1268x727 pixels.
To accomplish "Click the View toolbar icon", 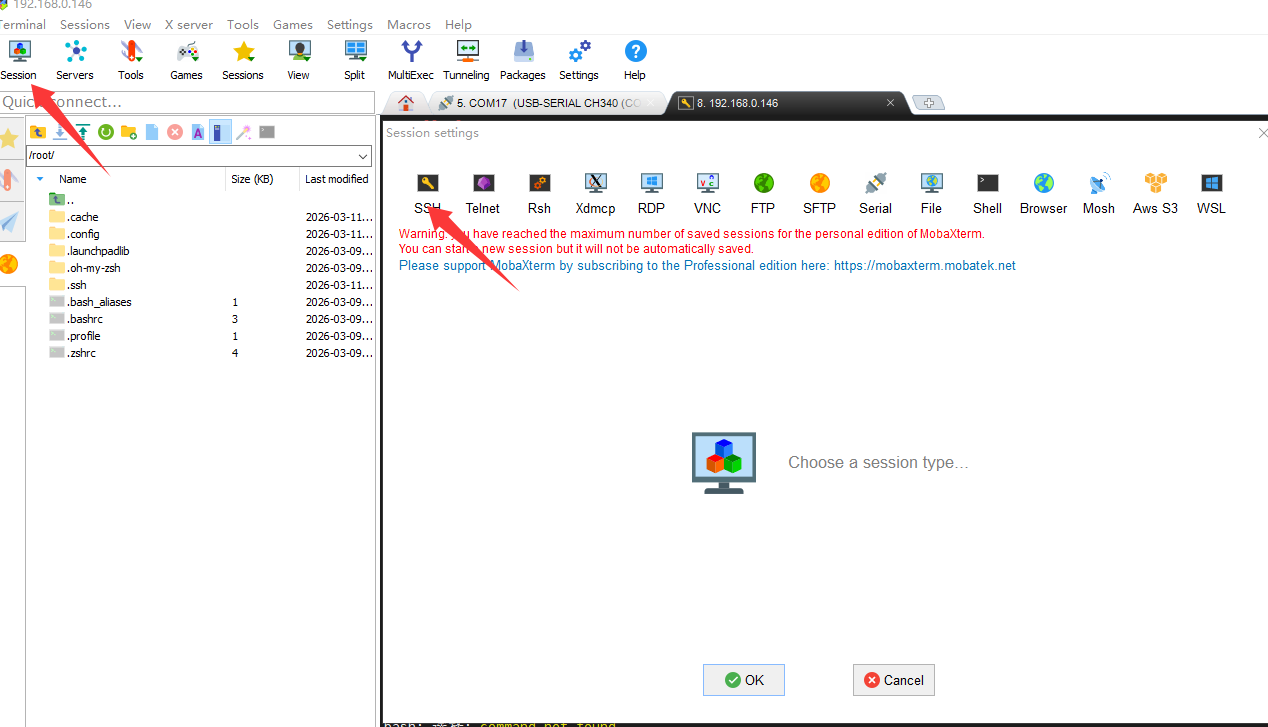I will coord(299,61).
